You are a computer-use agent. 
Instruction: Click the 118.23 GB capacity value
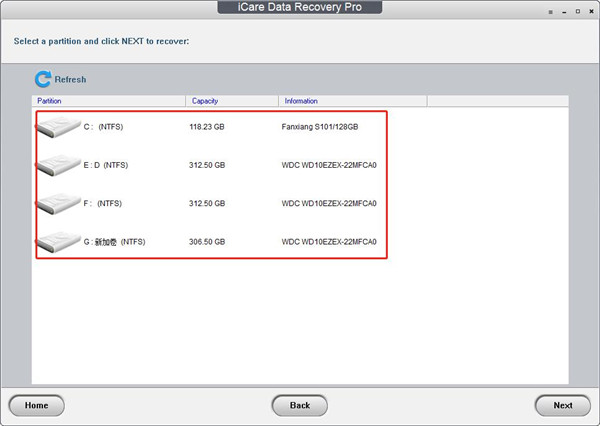207,127
